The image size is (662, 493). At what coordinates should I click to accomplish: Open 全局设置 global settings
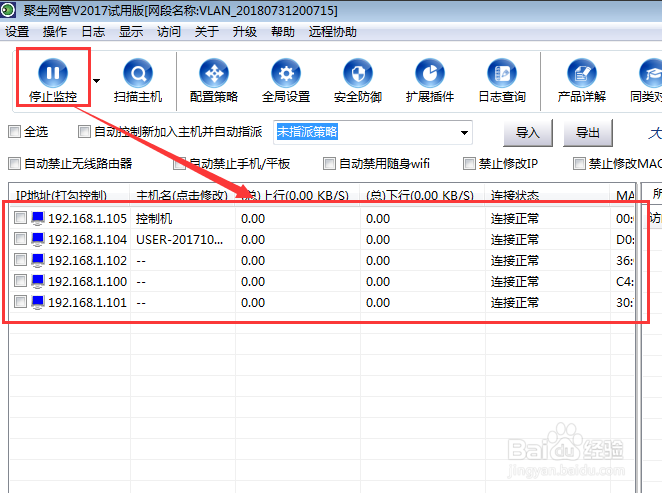286,81
